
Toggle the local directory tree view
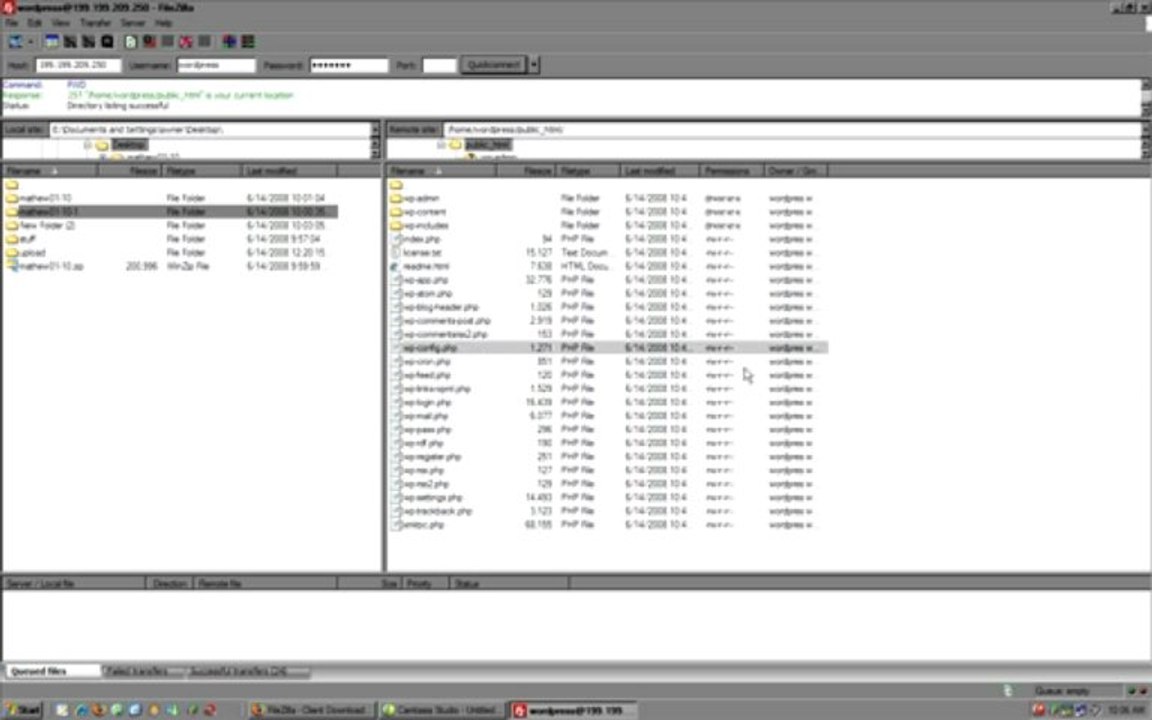[x=70, y=42]
